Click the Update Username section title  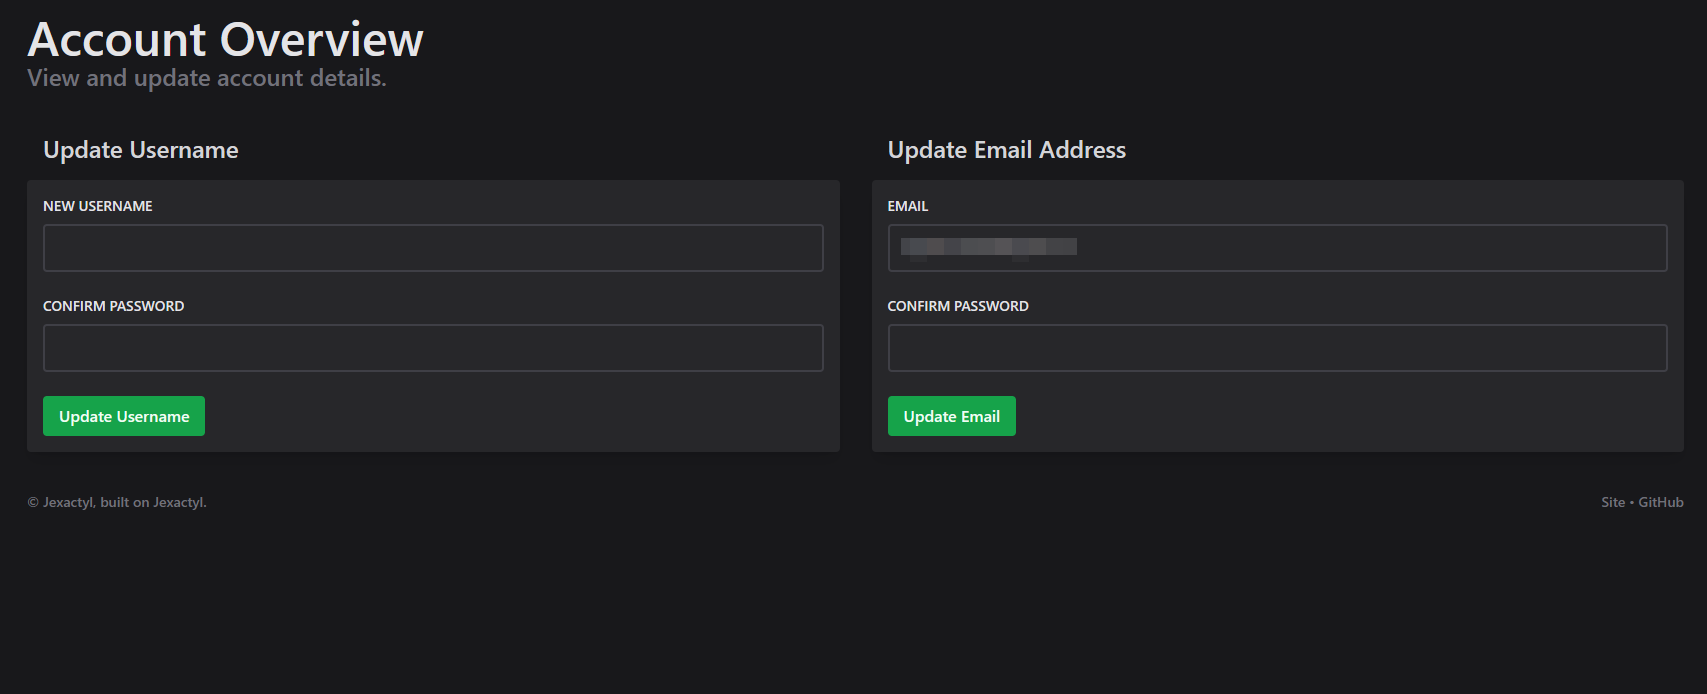click(x=141, y=150)
